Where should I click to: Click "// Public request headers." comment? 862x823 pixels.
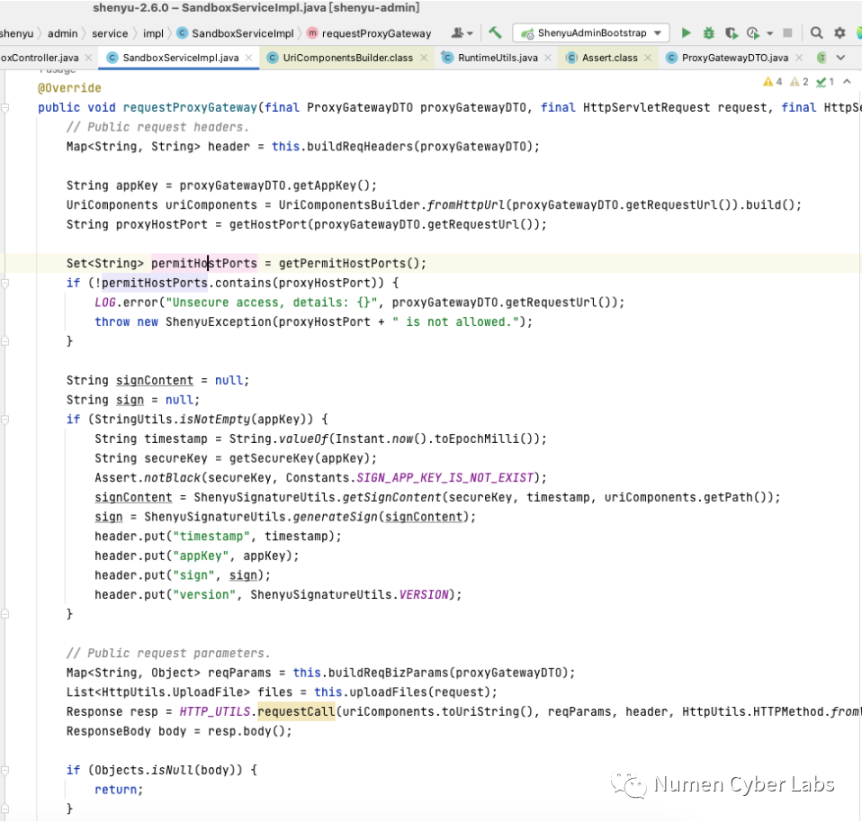click(158, 127)
